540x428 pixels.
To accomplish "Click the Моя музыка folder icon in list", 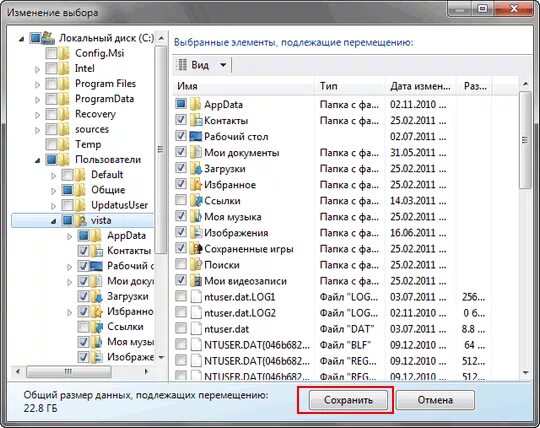I will 195,217.
